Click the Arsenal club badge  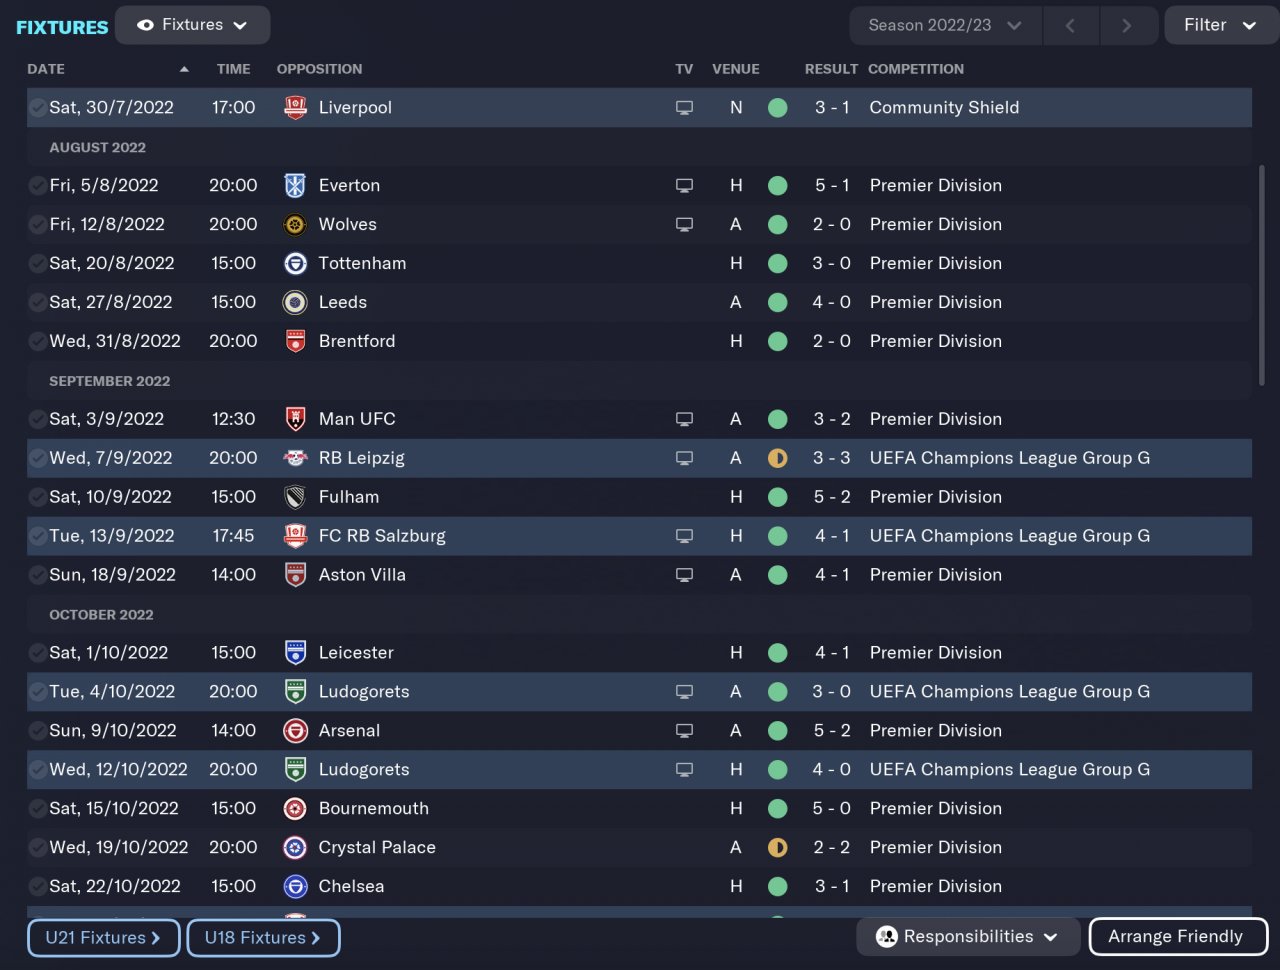(x=295, y=731)
